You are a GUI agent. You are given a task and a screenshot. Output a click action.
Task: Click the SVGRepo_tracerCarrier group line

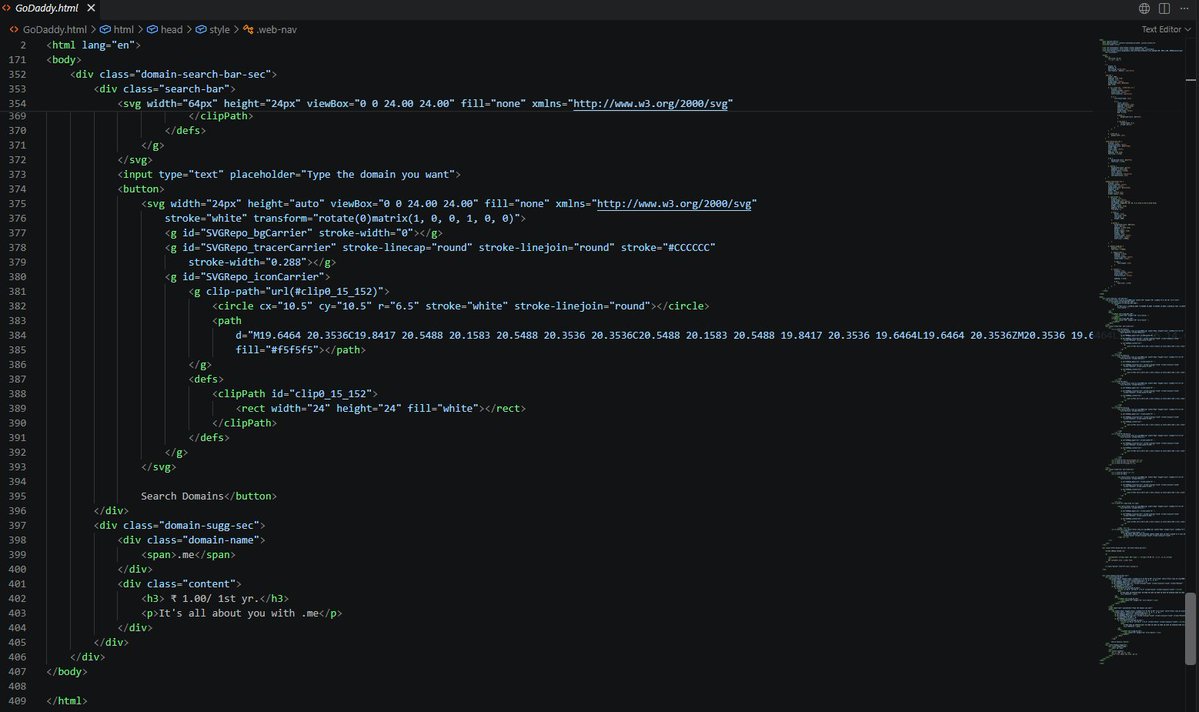point(440,247)
